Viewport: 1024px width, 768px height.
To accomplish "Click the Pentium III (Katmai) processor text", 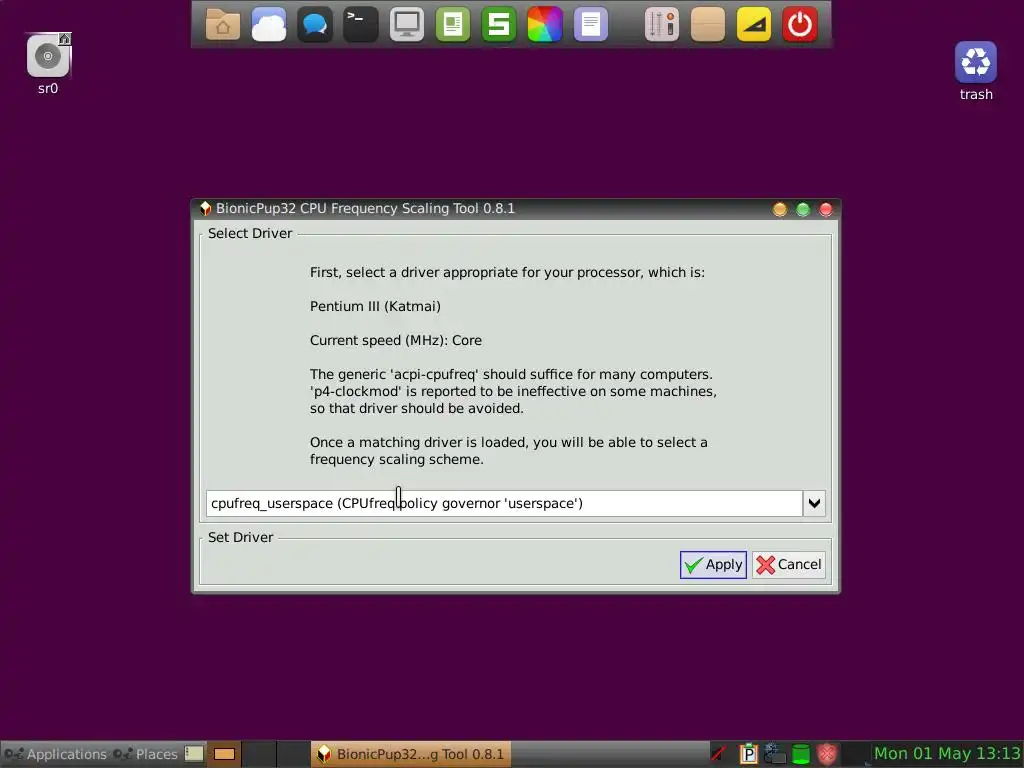I will [376, 306].
